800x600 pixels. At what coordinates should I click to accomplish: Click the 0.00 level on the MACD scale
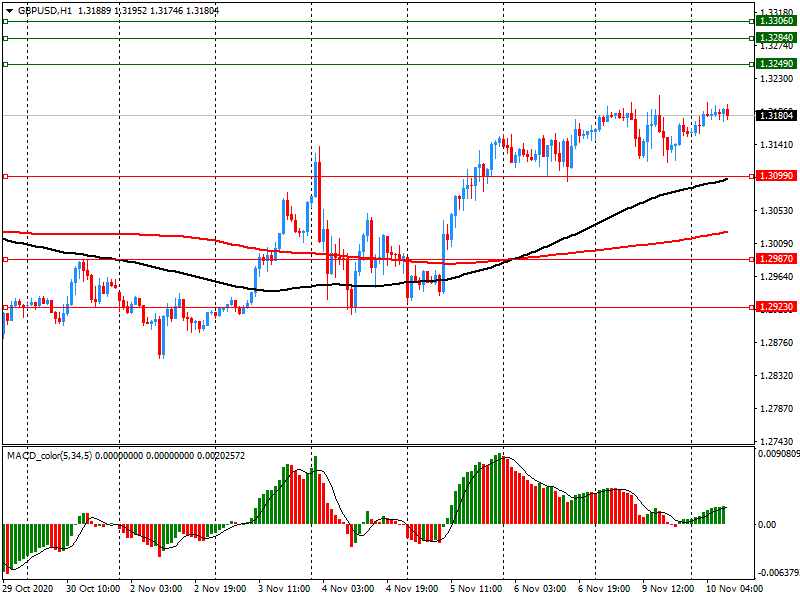tap(768, 524)
